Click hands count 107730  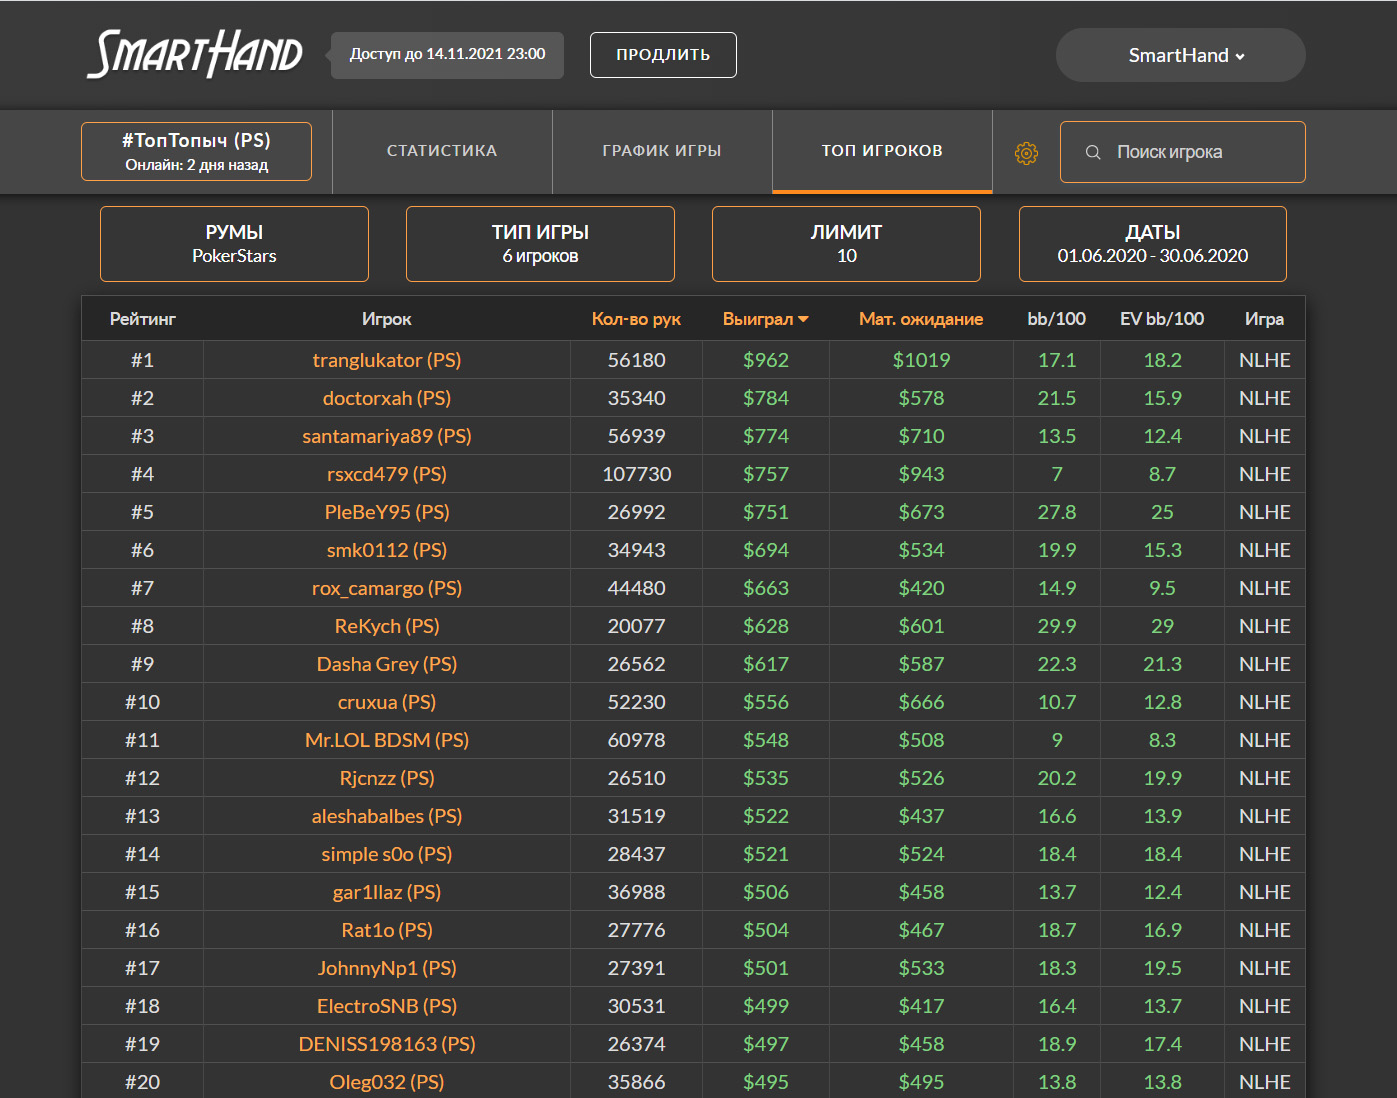tap(637, 474)
